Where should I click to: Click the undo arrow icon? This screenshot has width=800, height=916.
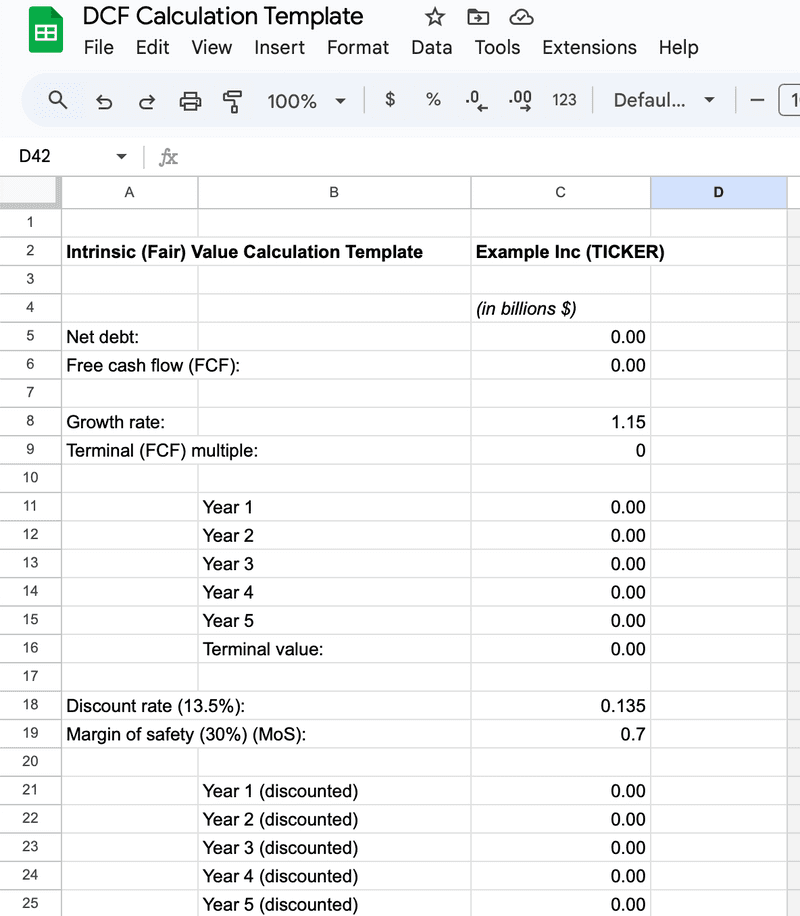(103, 100)
